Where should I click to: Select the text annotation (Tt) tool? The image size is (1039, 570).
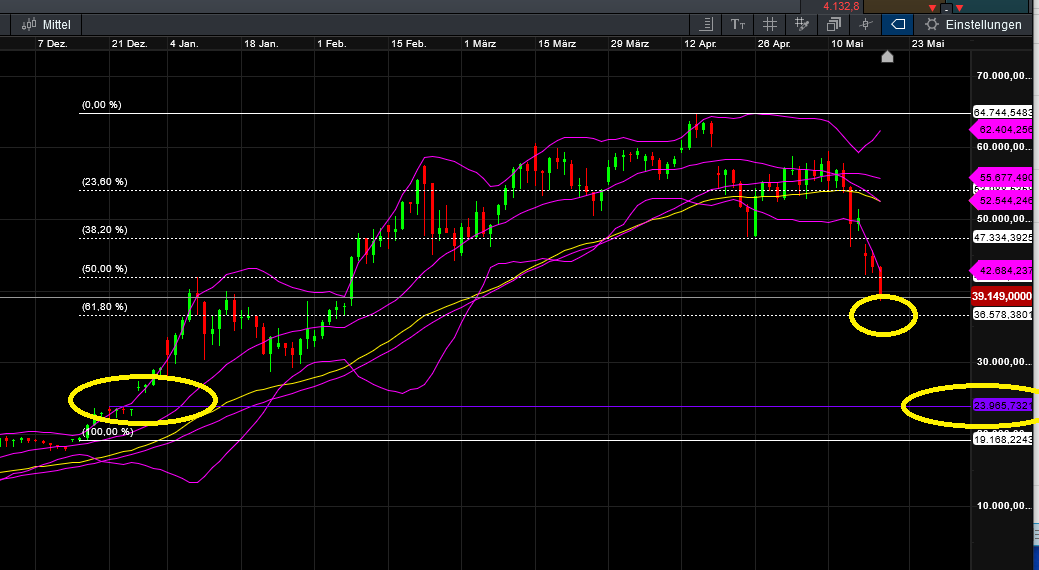click(x=738, y=25)
